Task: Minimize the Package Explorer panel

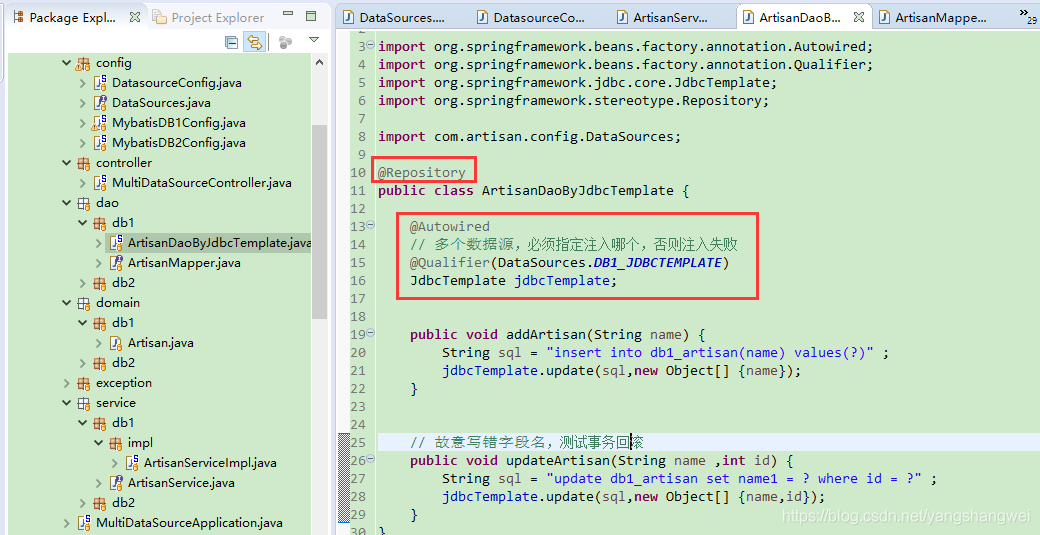Action: (290, 17)
